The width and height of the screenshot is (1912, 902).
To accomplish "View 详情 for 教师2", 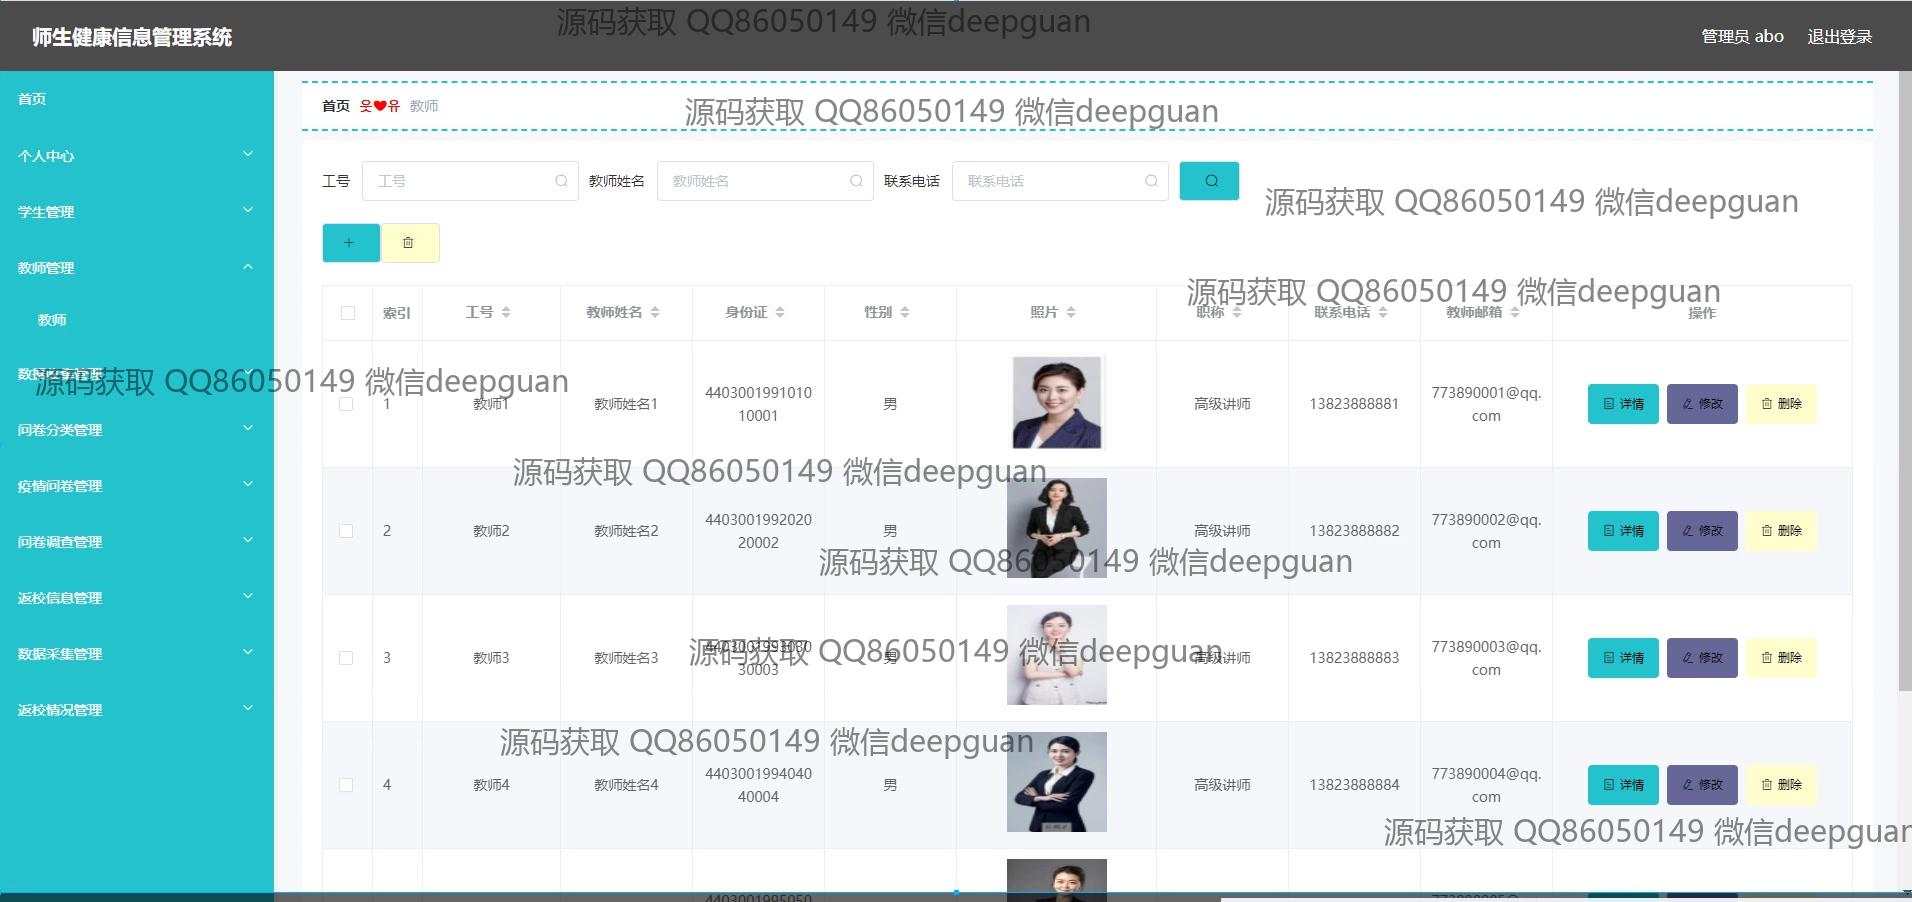I will (x=1623, y=531).
